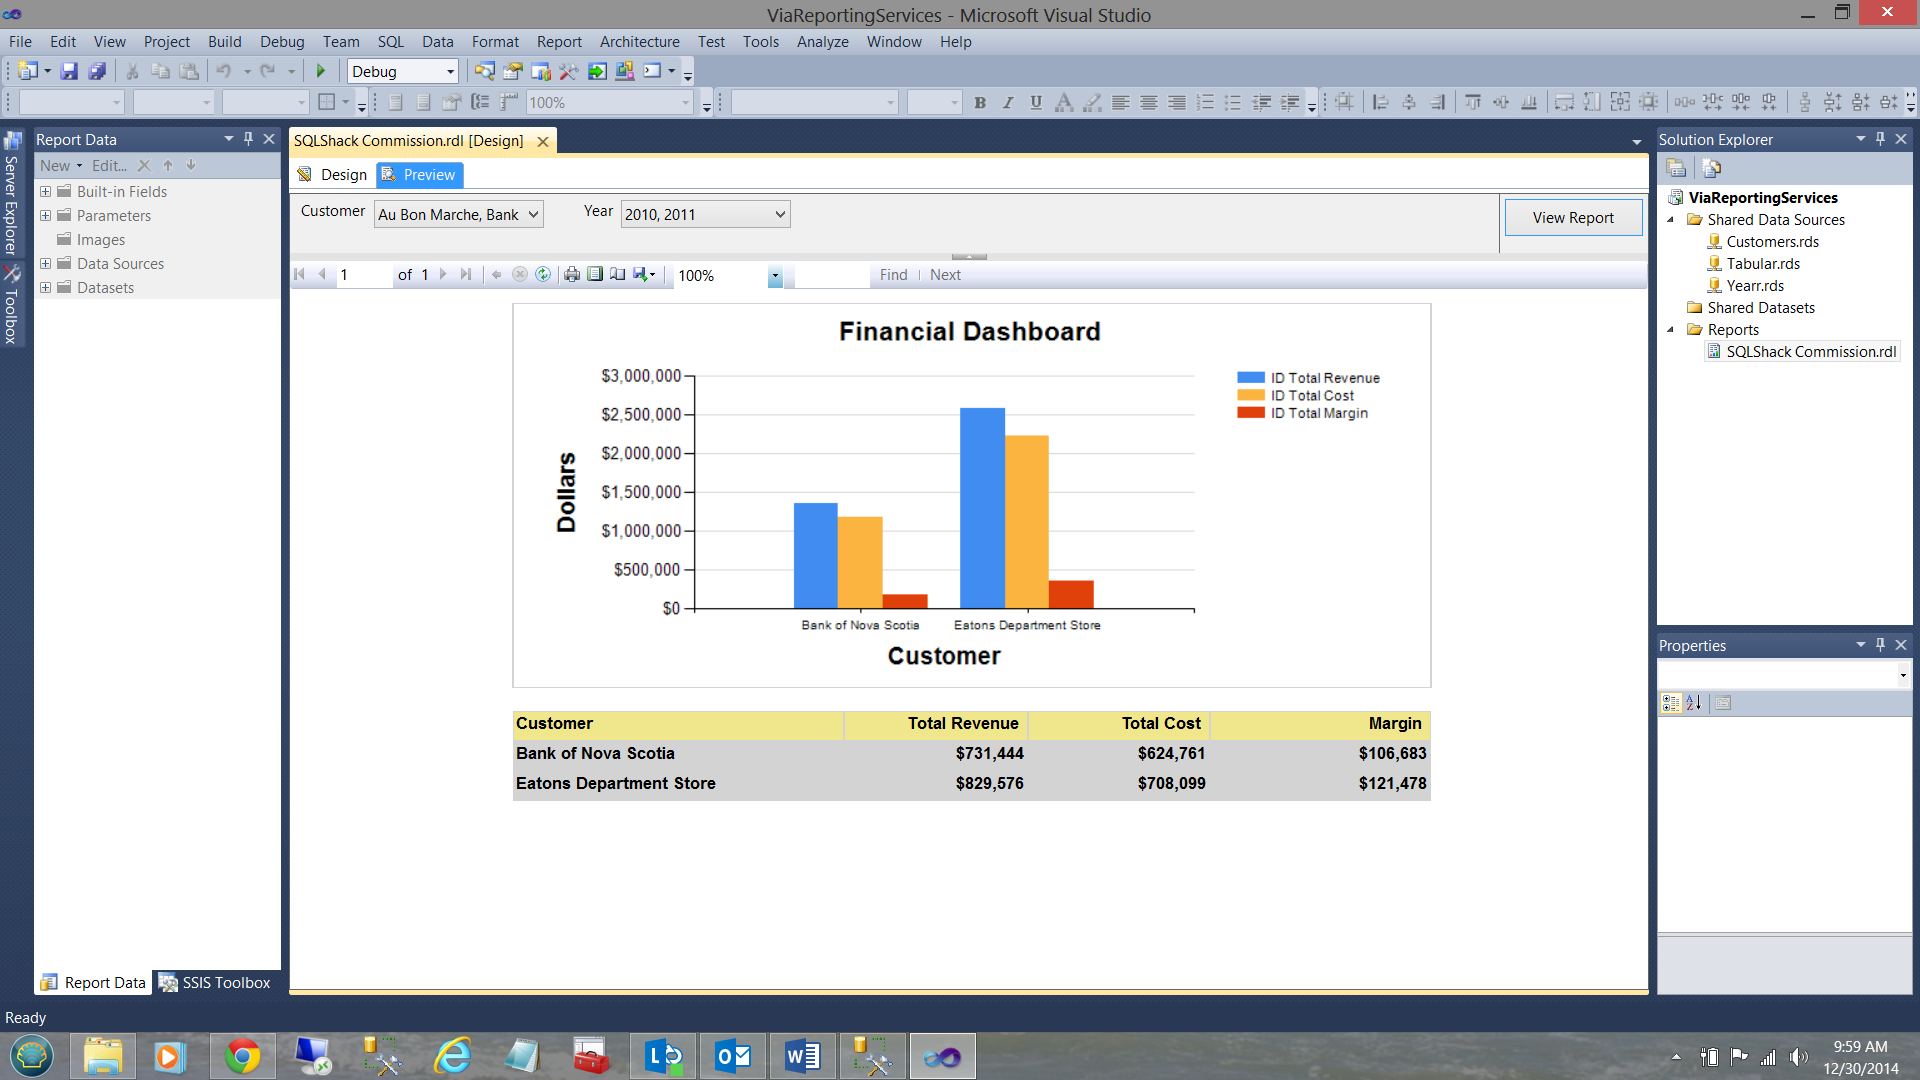The image size is (1920, 1080).
Task: Click the Page Setup icon
Action: click(x=618, y=274)
